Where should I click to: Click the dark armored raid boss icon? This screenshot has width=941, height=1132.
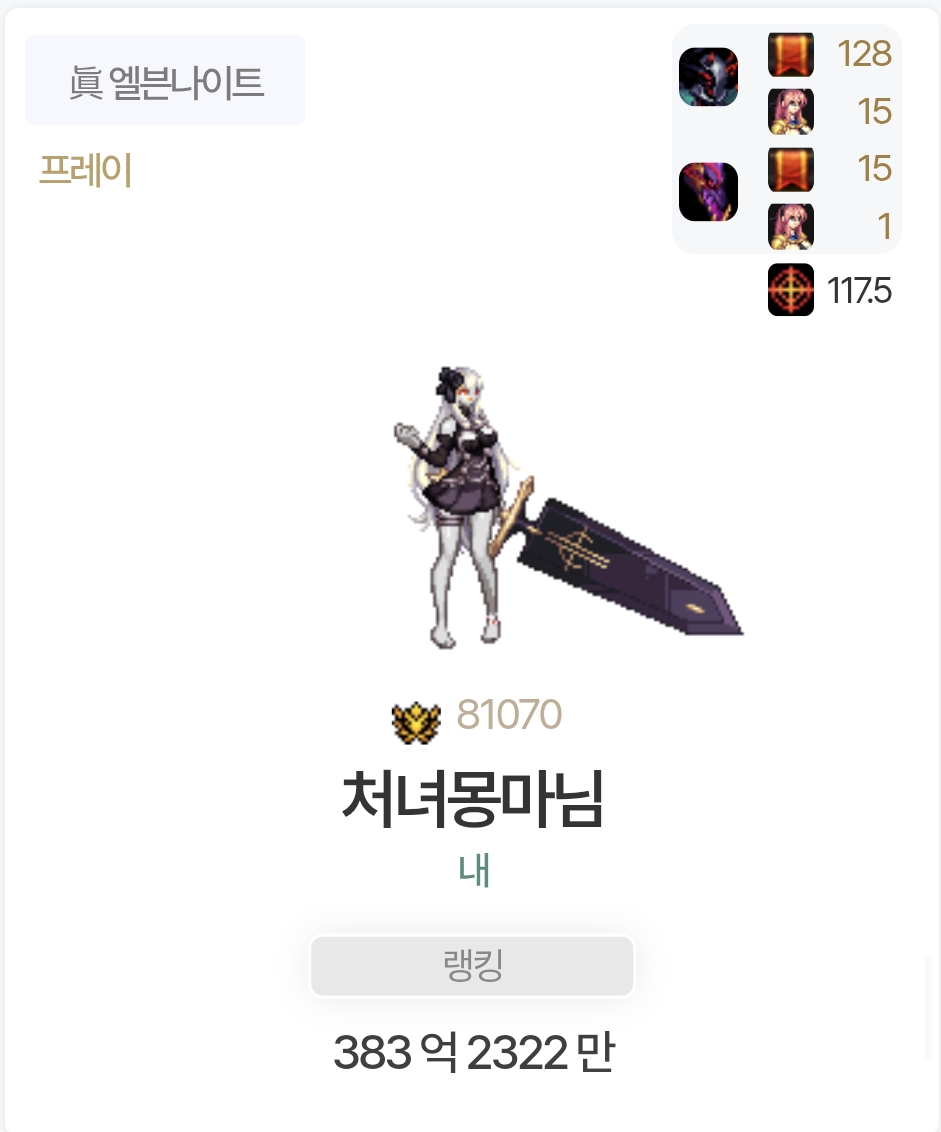708,77
